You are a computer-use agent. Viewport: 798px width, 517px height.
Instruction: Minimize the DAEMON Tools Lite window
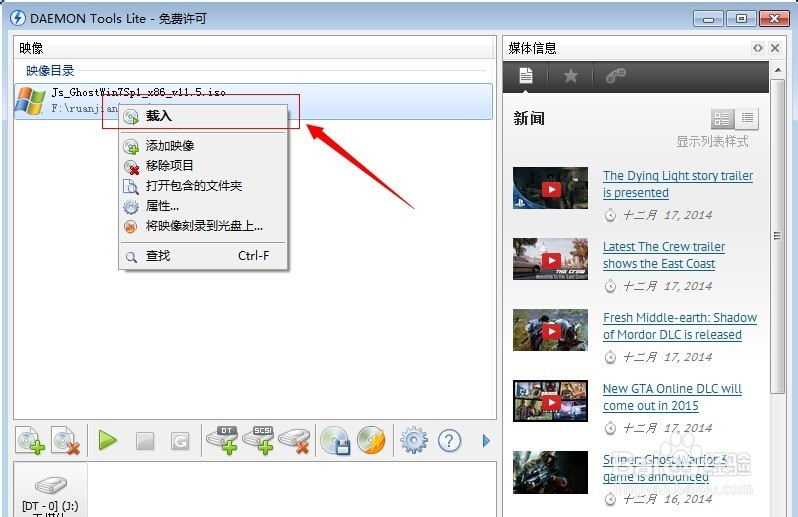pos(708,19)
